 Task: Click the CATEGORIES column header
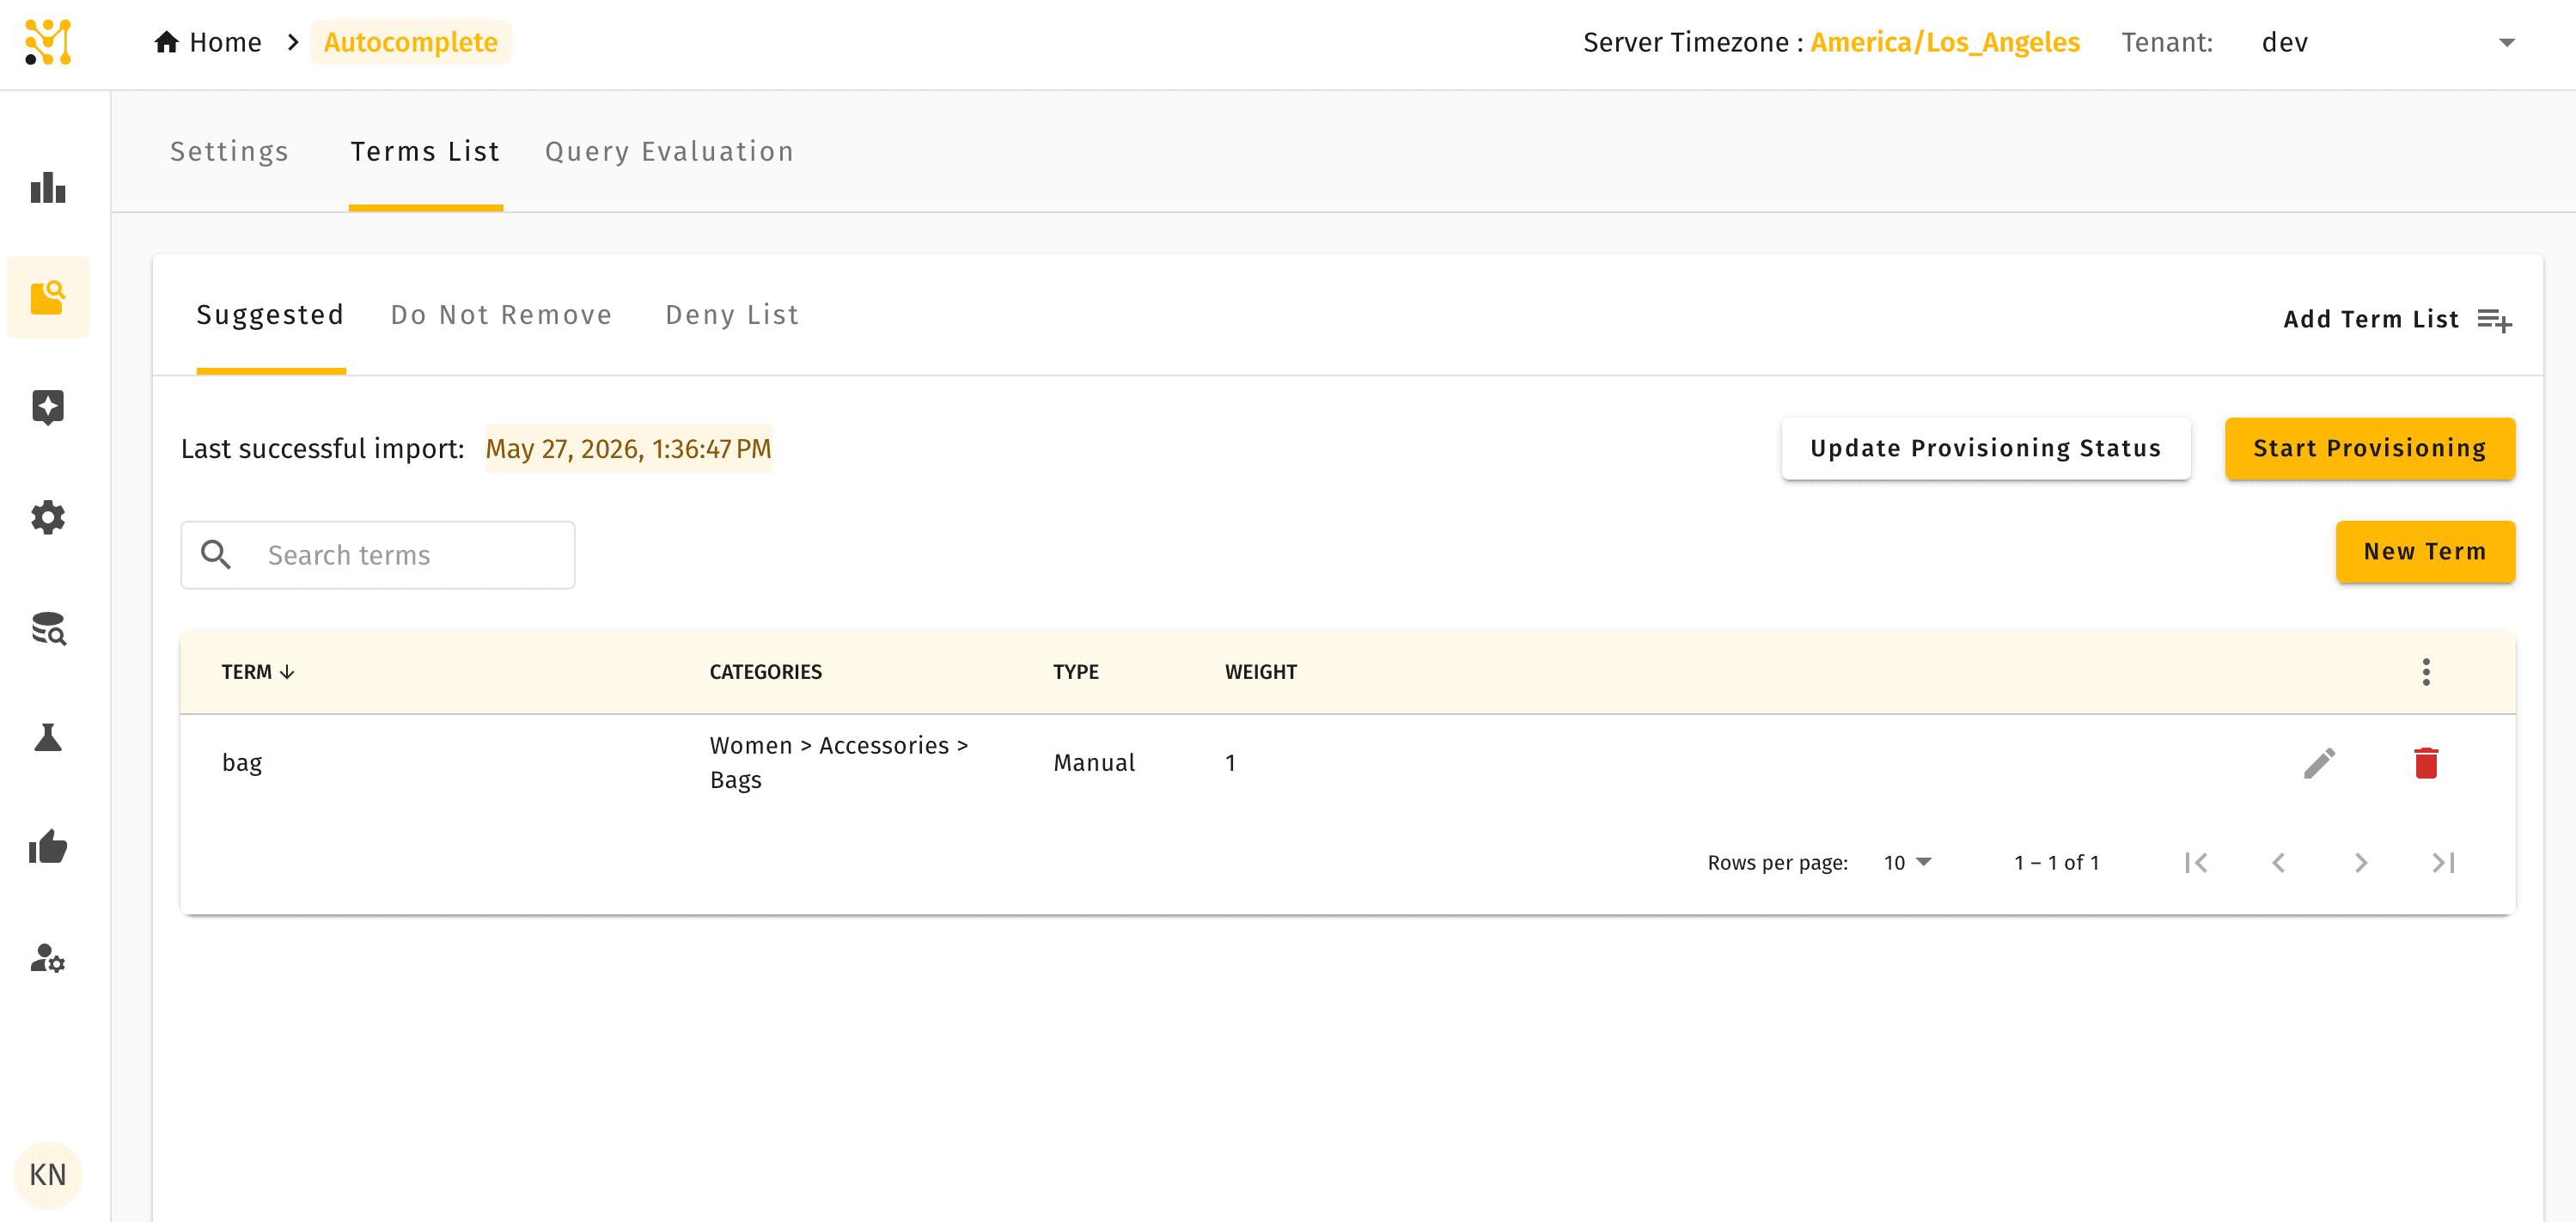(765, 672)
